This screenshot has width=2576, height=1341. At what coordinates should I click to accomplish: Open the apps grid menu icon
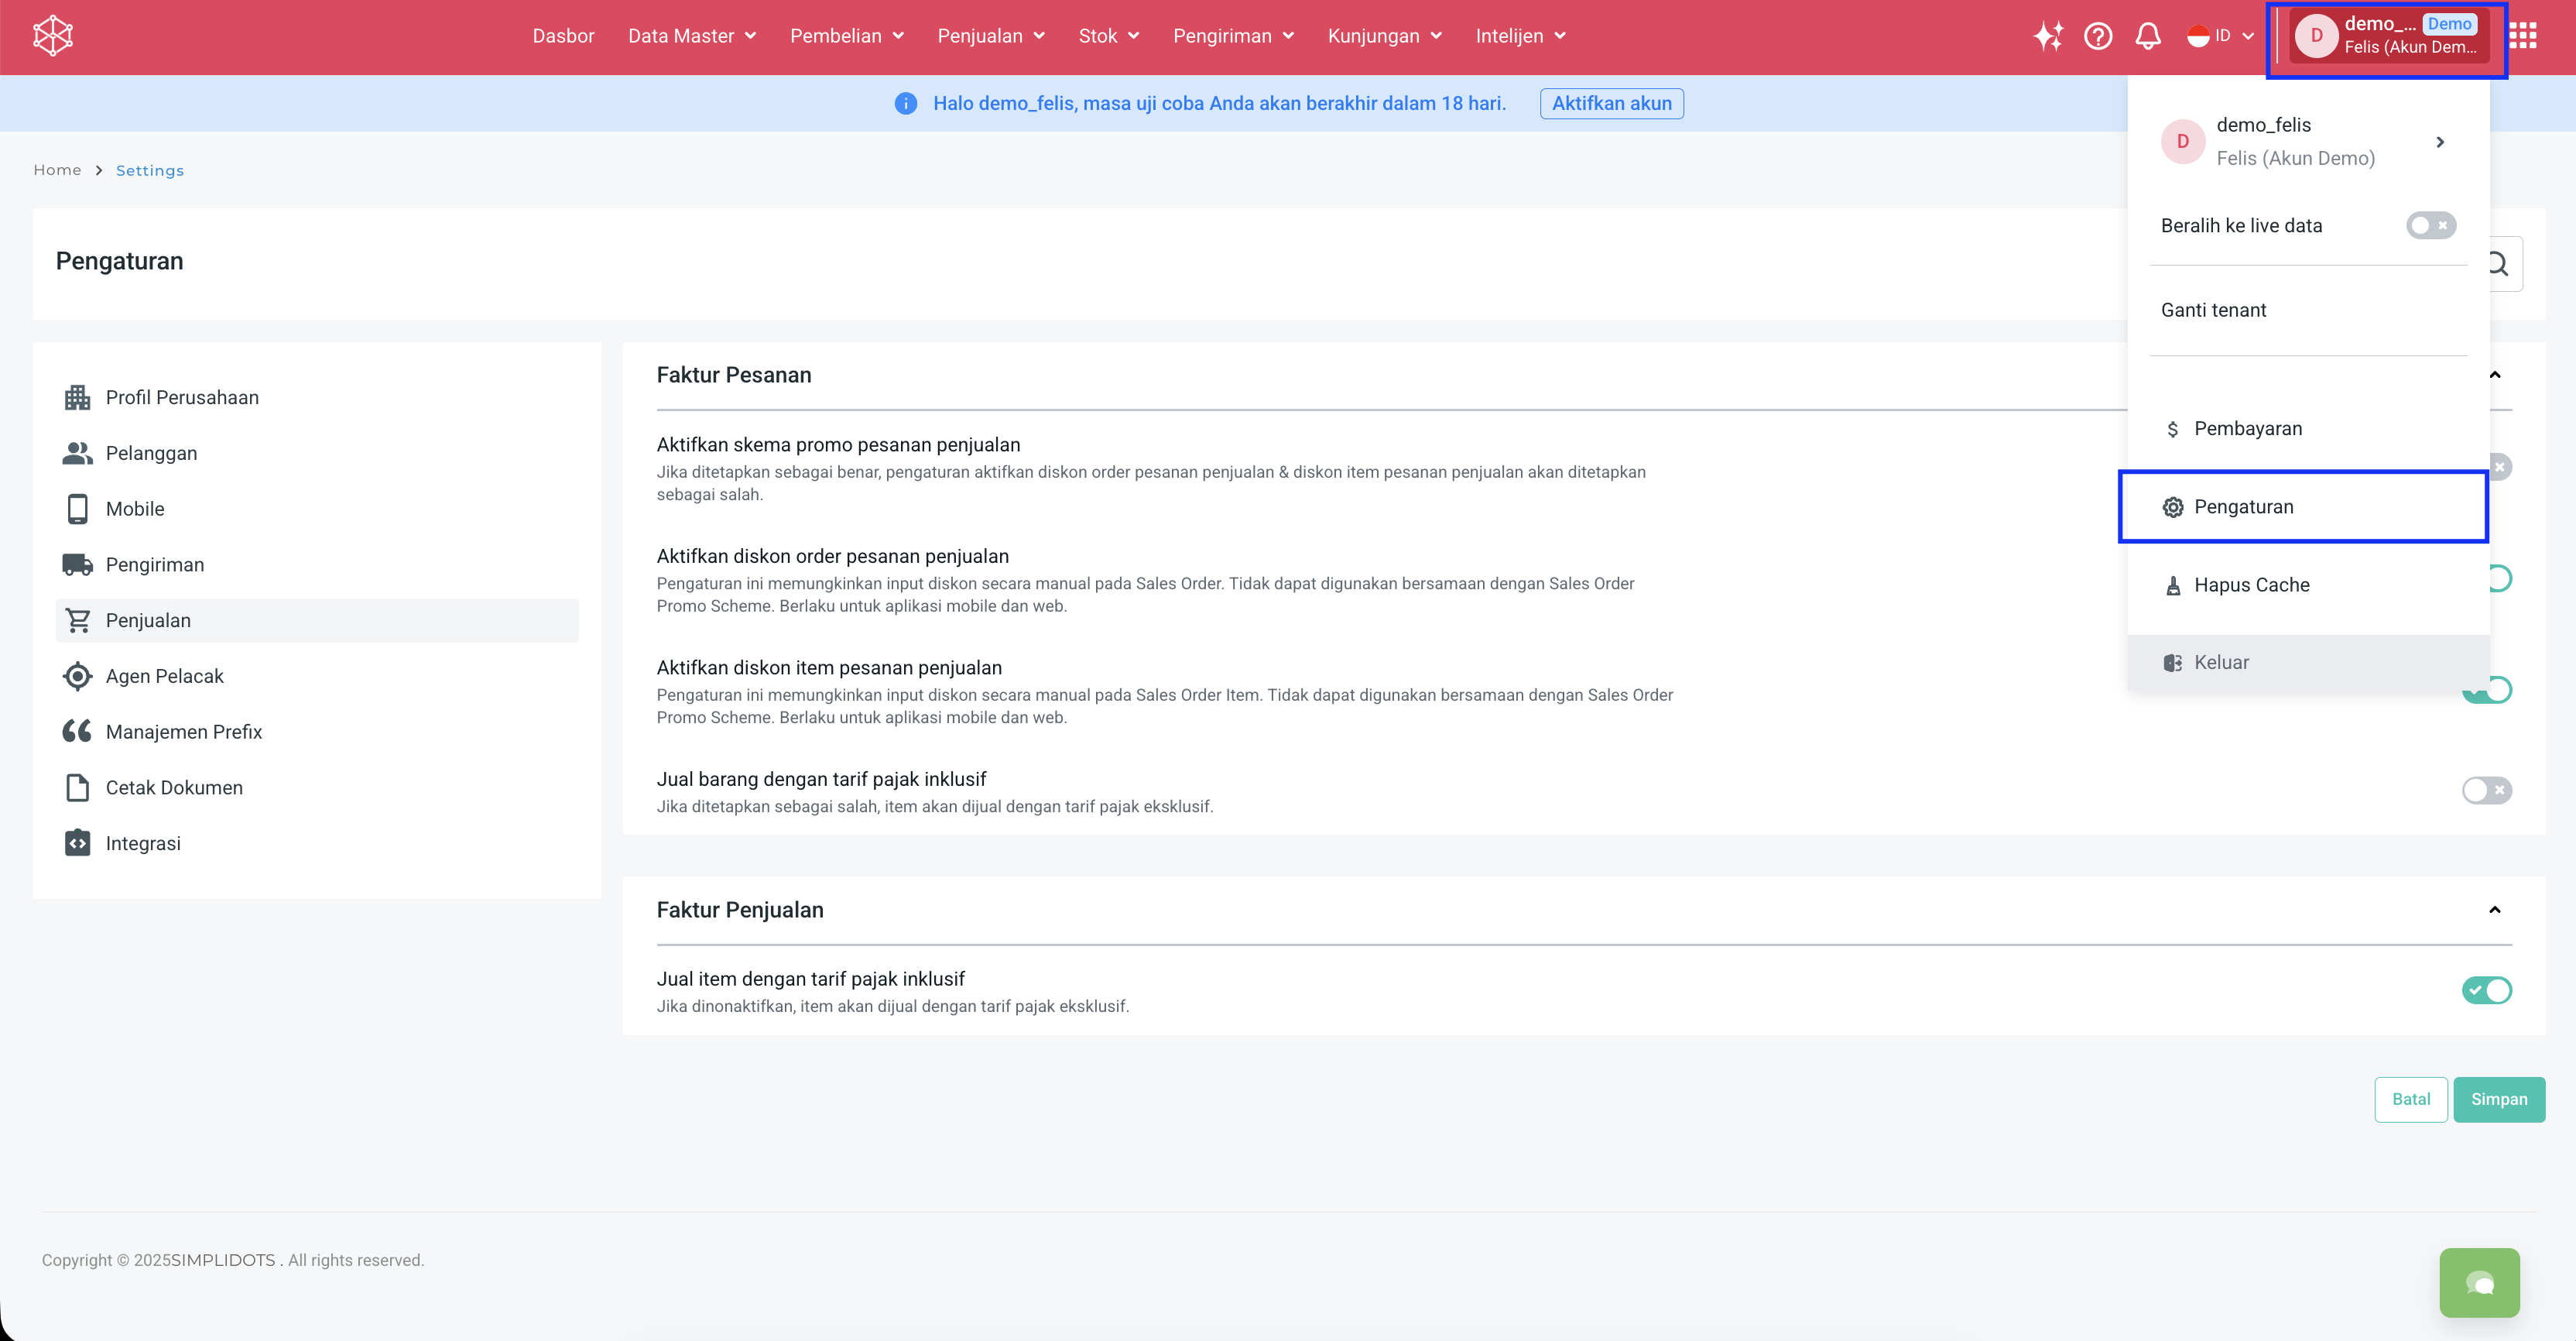click(x=2522, y=36)
